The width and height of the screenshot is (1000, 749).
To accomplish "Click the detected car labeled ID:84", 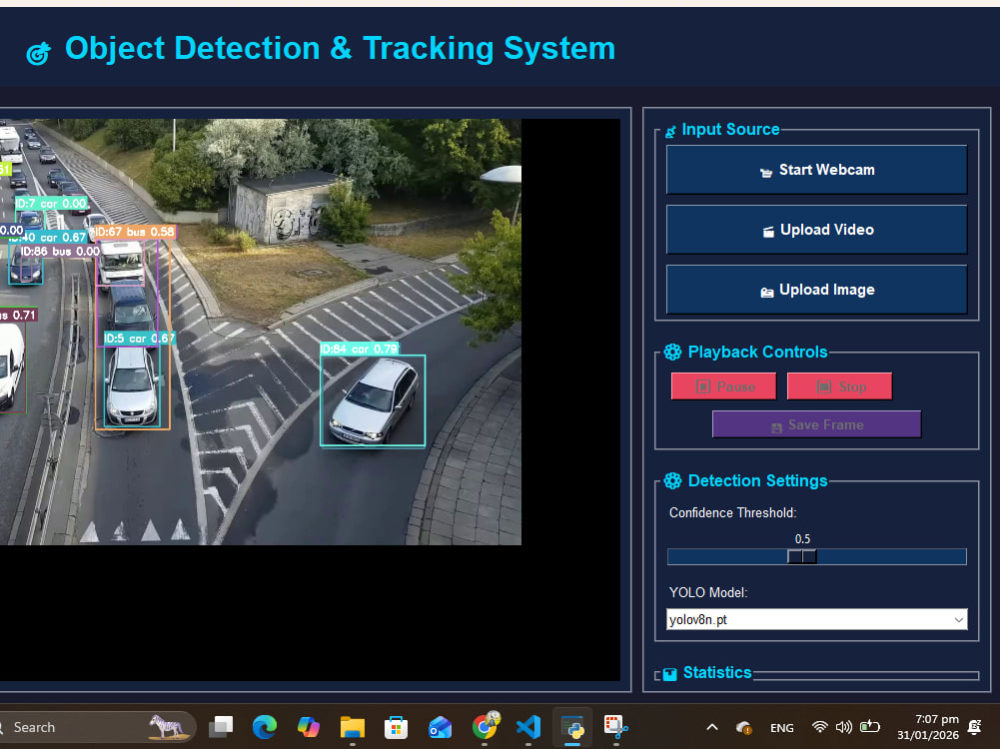I will [x=372, y=401].
